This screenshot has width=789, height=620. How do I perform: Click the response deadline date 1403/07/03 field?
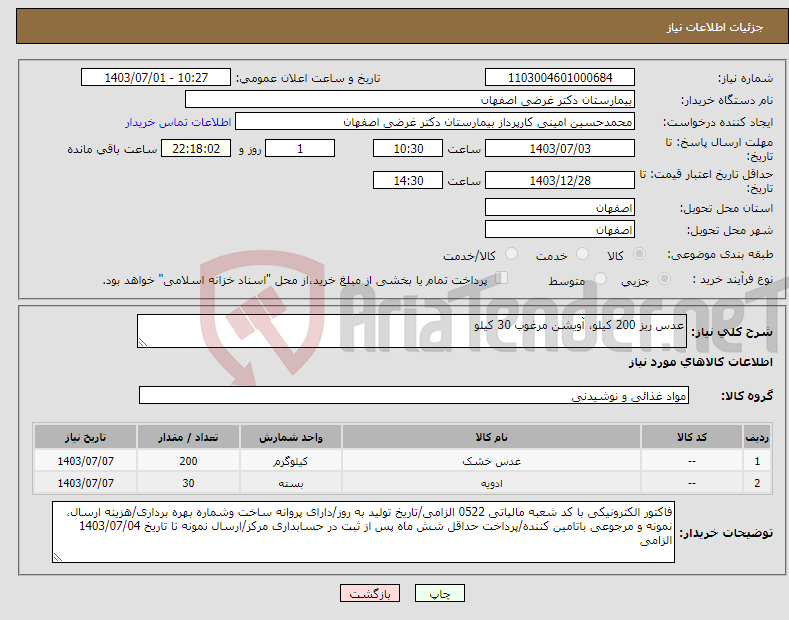click(x=560, y=148)
